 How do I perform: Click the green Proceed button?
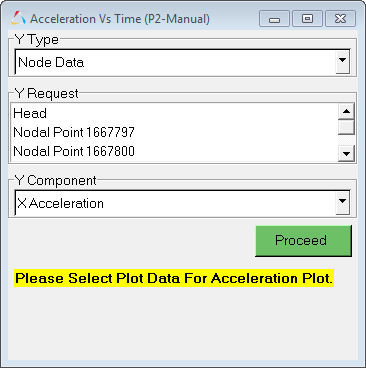[x=303, y=241]
